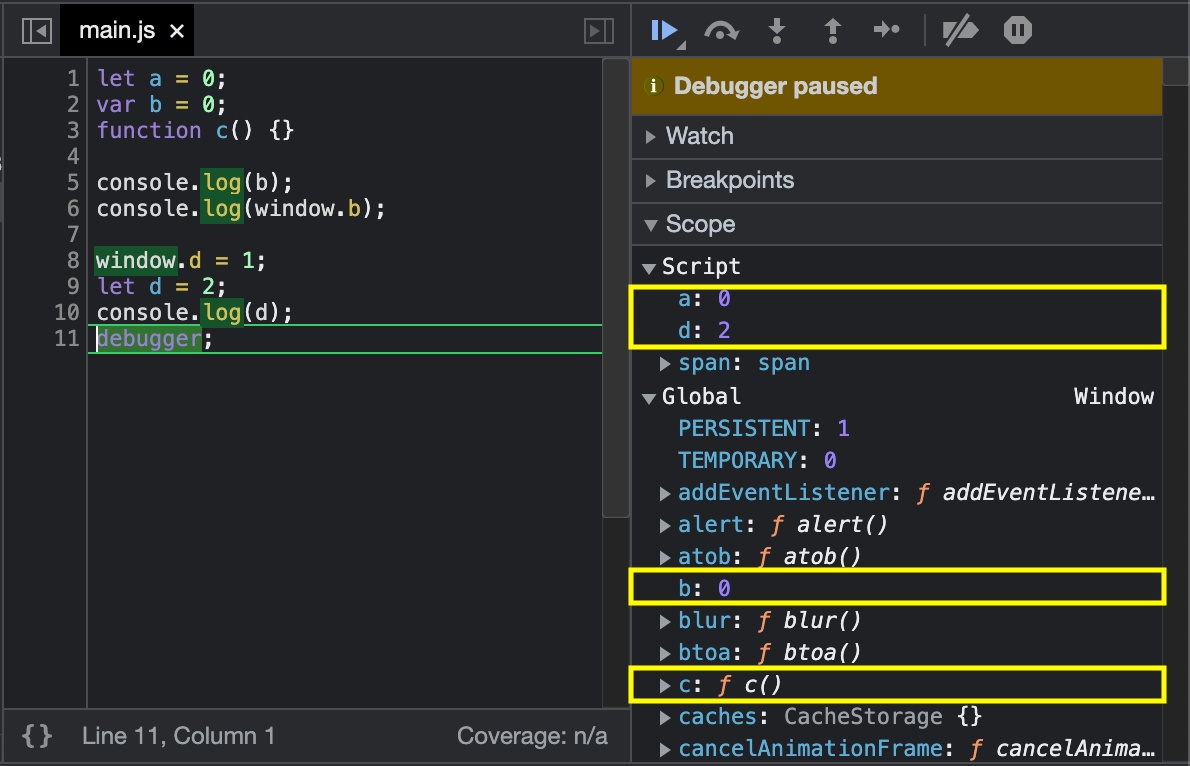Set breakpoint on line 8 gutter
1190x766 pixels.
(73, 260)
